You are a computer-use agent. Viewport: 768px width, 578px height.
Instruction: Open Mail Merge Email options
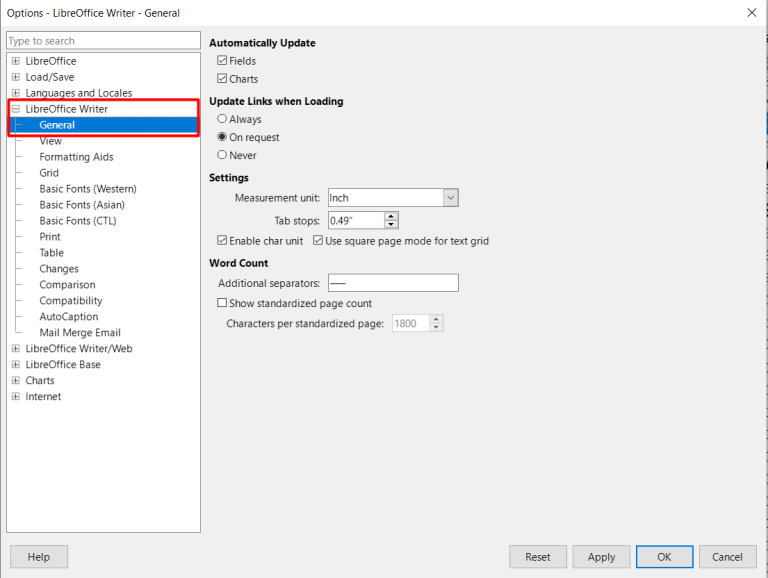(80, 333)
